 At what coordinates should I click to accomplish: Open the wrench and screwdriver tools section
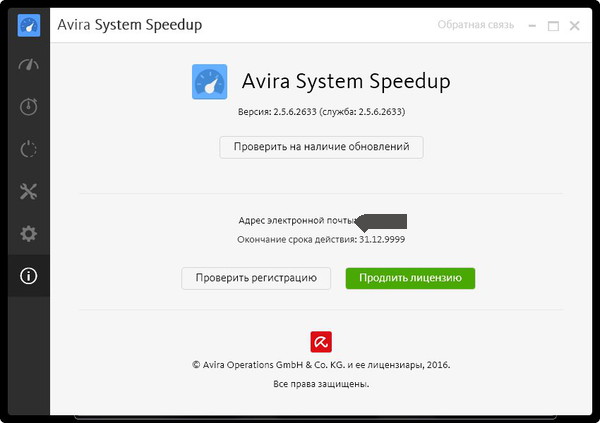[x=28, y=192]
